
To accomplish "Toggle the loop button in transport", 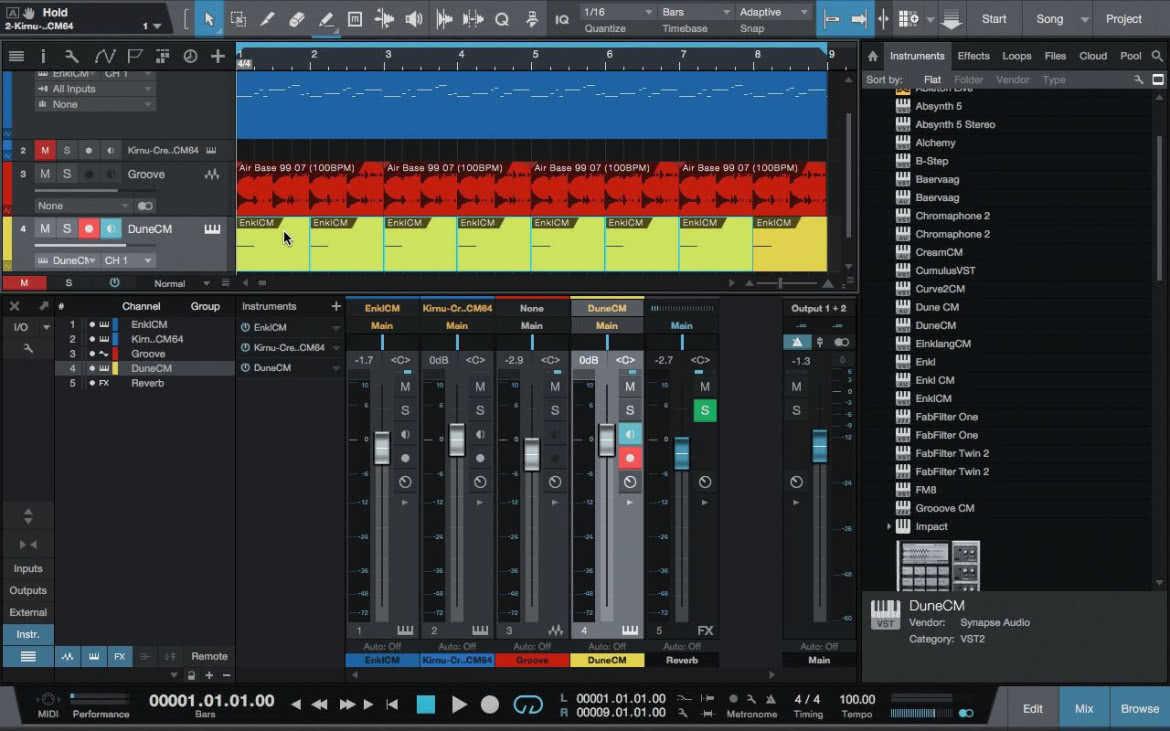I will click(x=528, y=704).
